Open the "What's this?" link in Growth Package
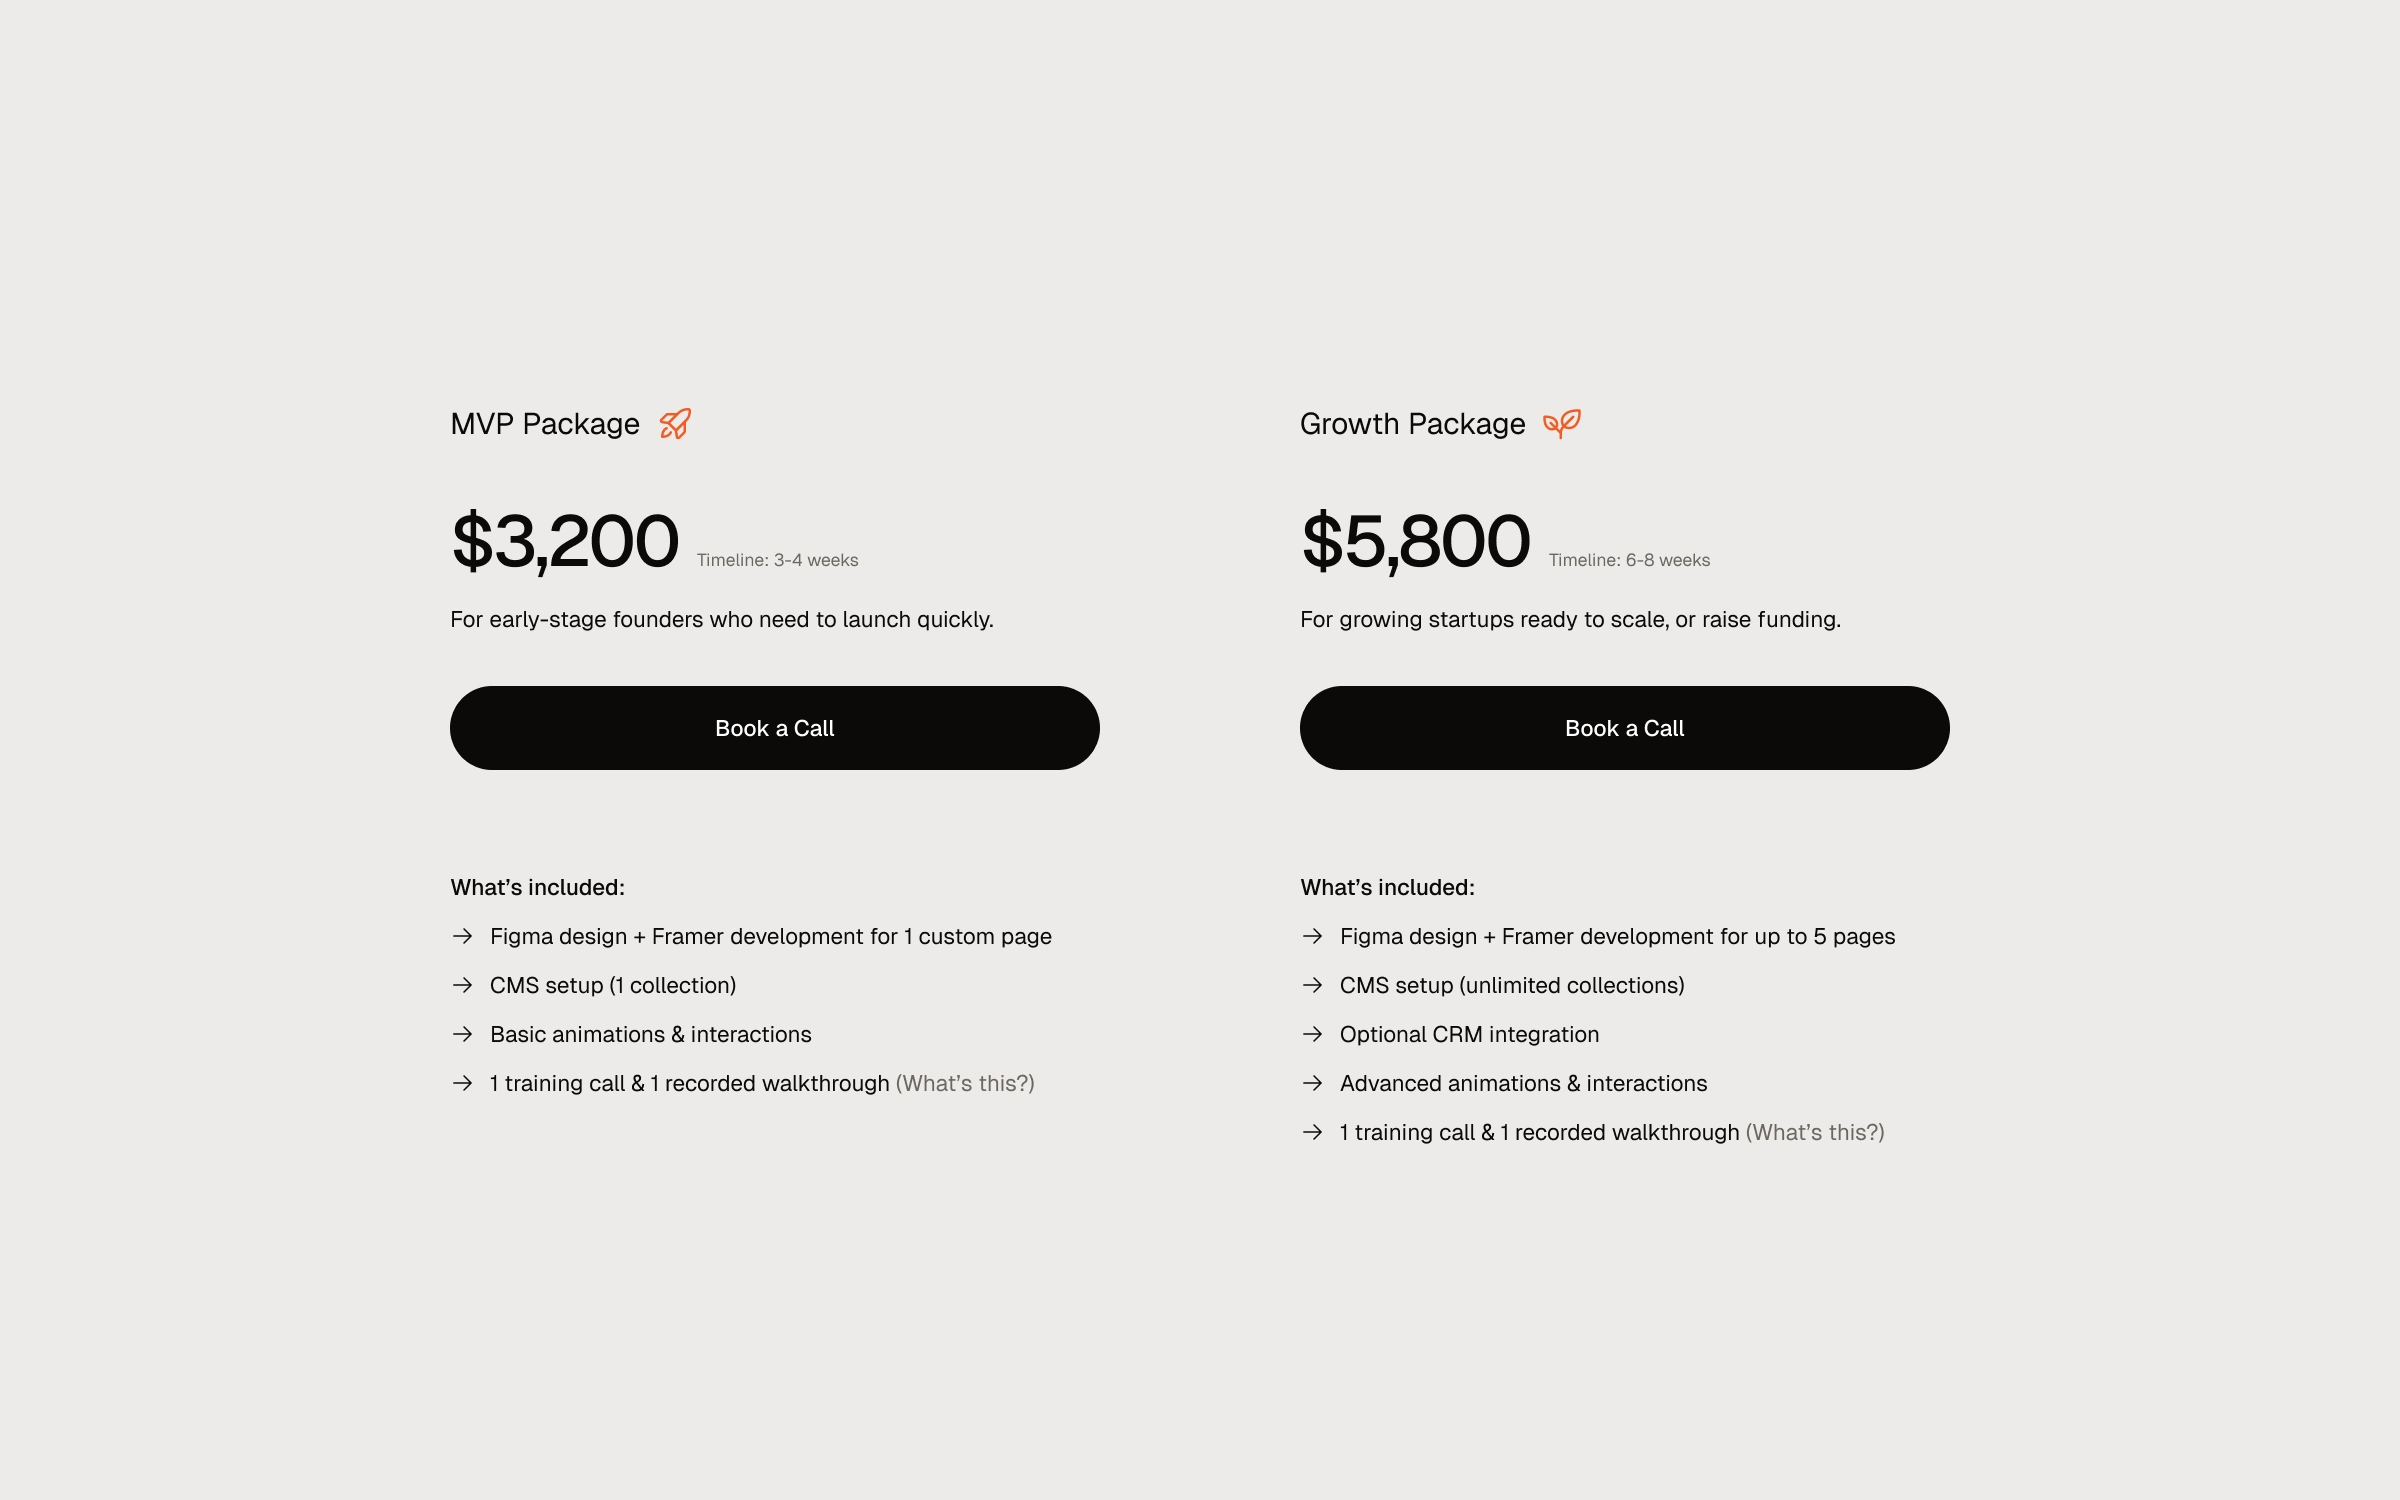2400x1500 pixels. [x=1815, y=1132]
